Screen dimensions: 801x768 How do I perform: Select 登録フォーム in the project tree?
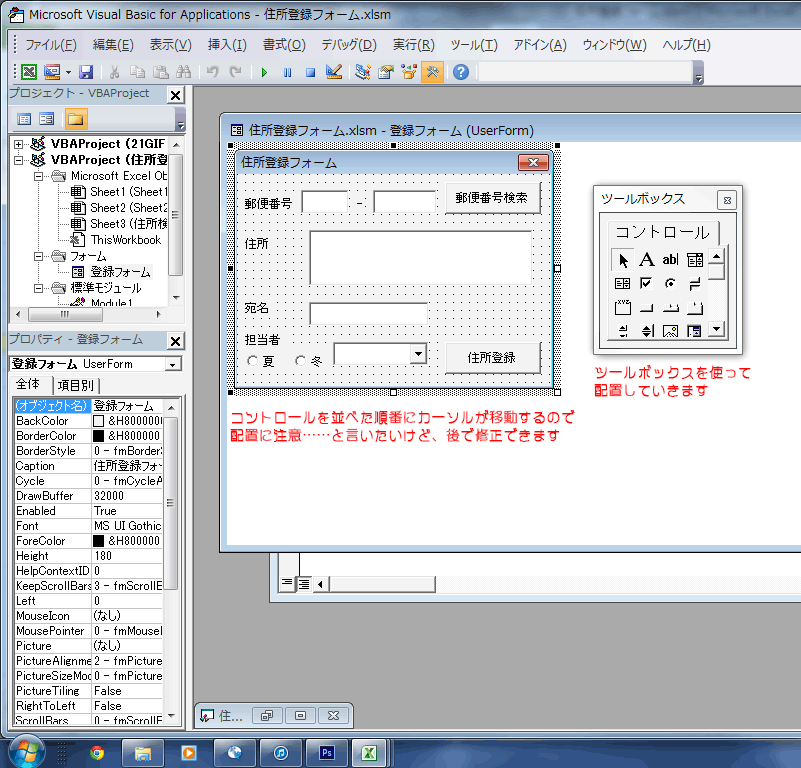[x=121, y=272]
